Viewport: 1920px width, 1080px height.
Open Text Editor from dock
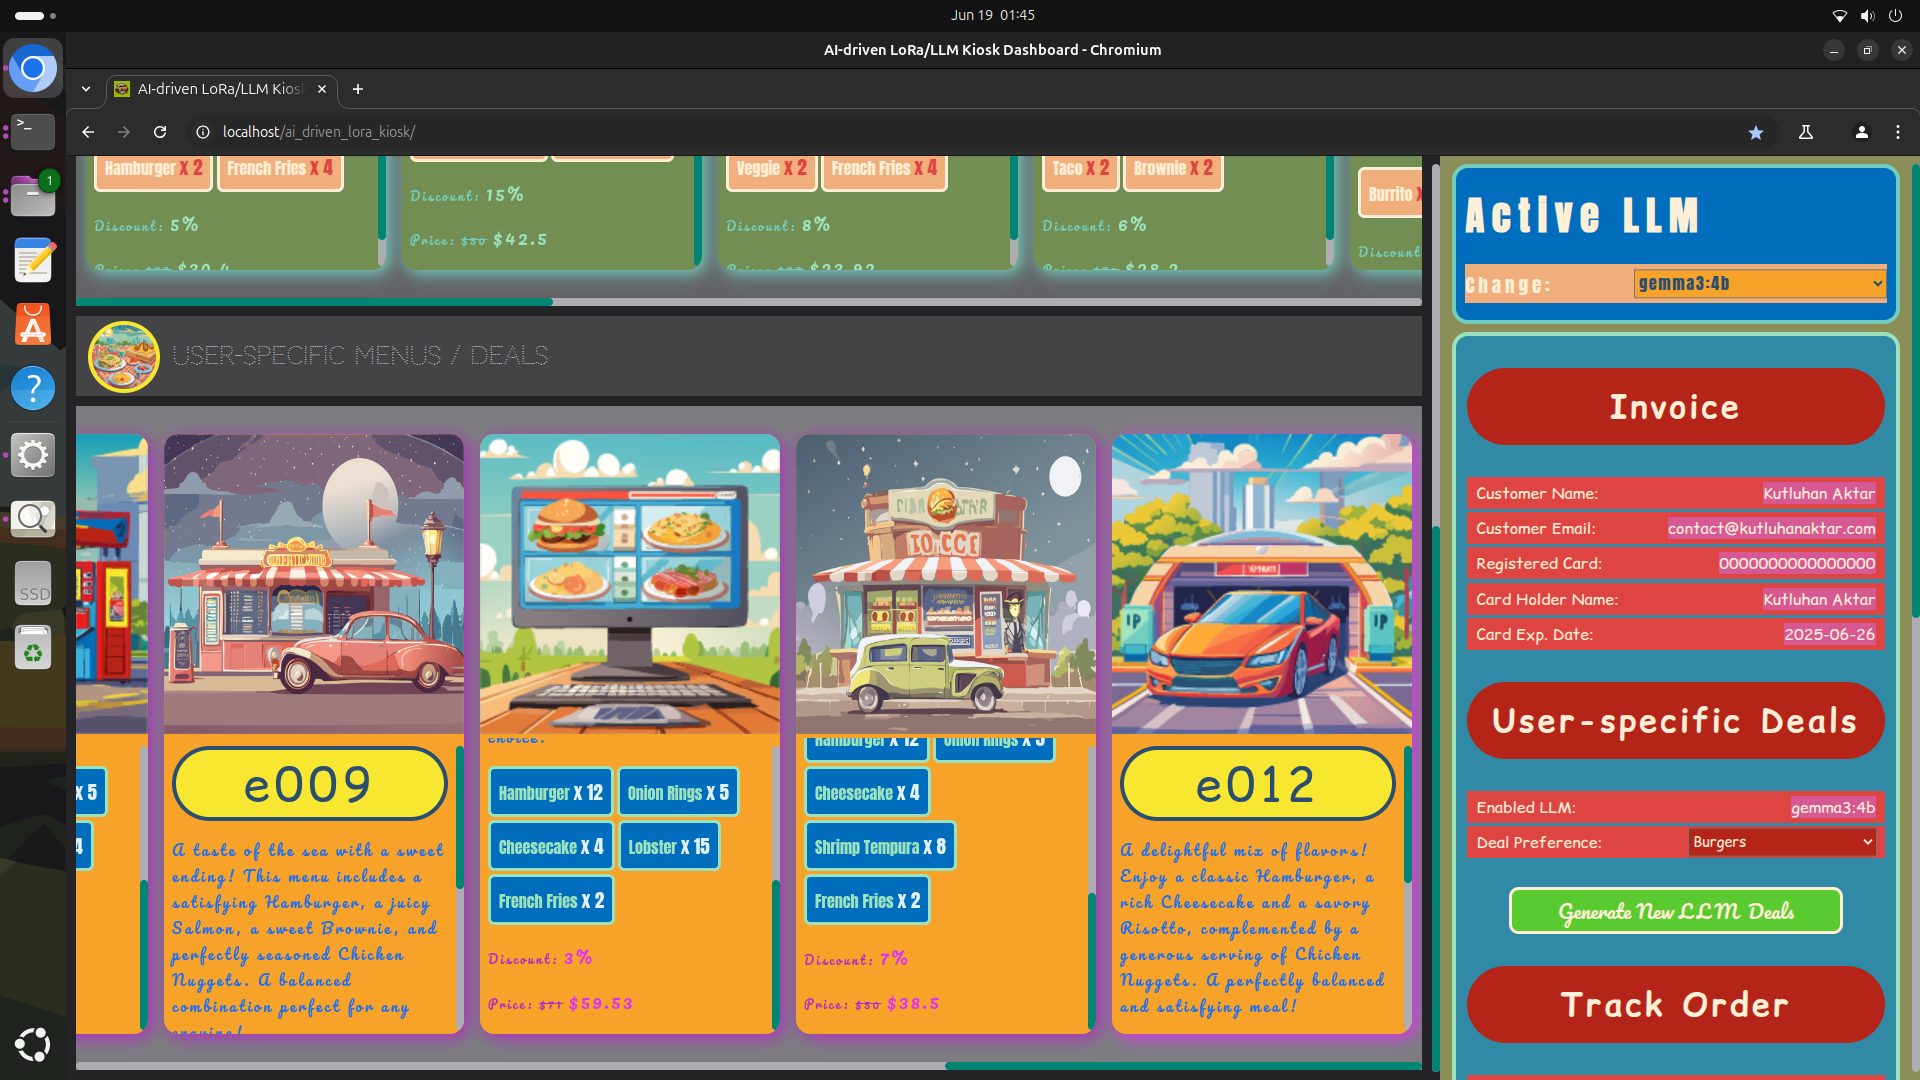coord(33,261)
